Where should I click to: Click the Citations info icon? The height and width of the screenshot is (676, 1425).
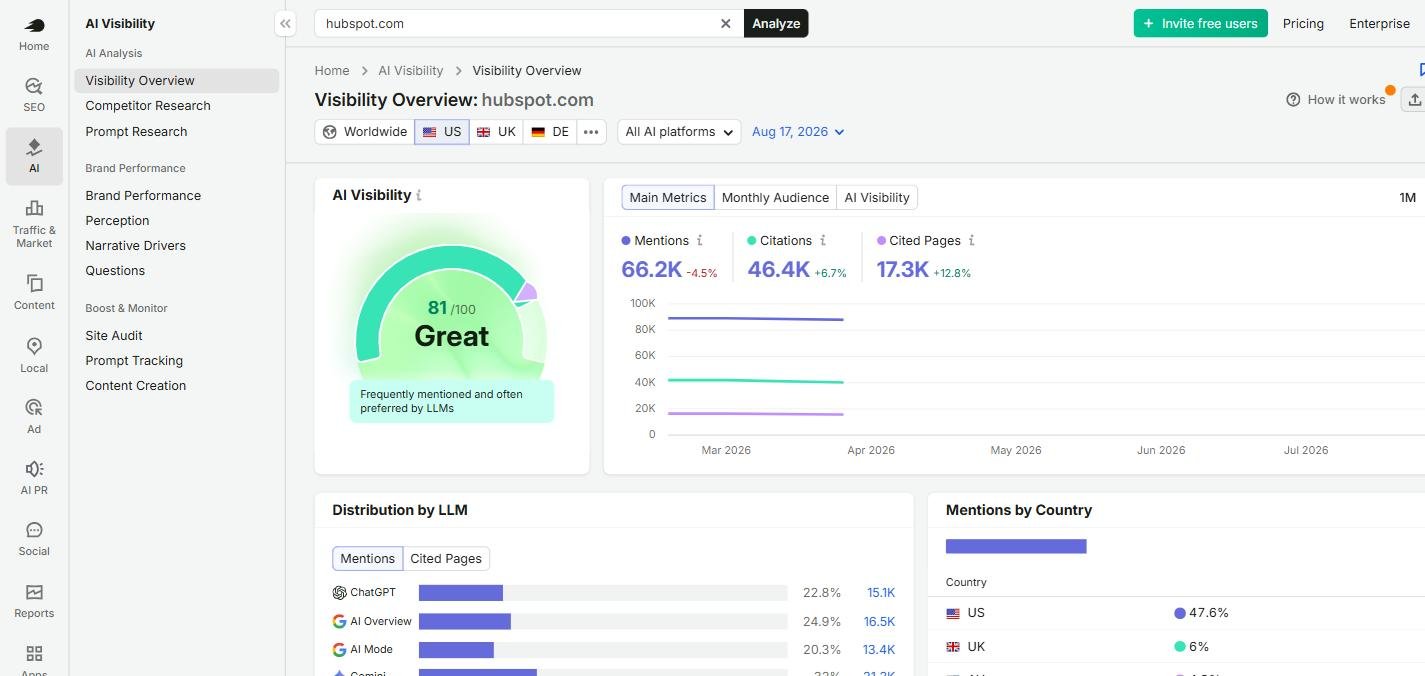(823, 240)
